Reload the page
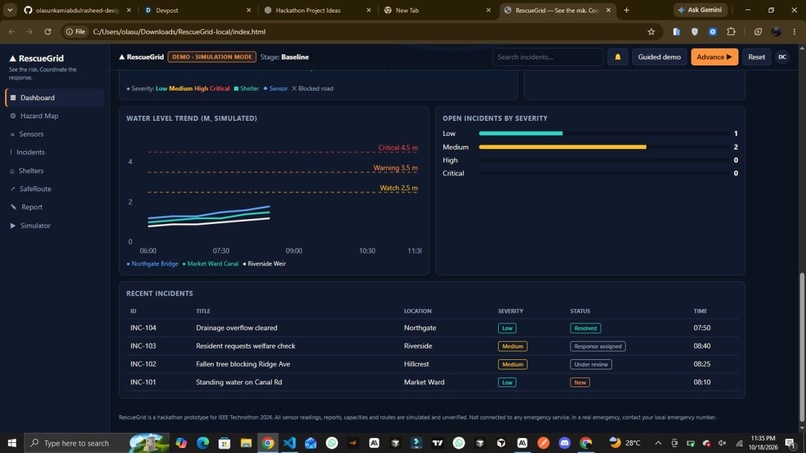Viewport: 806px width, 453px height. 48,32
